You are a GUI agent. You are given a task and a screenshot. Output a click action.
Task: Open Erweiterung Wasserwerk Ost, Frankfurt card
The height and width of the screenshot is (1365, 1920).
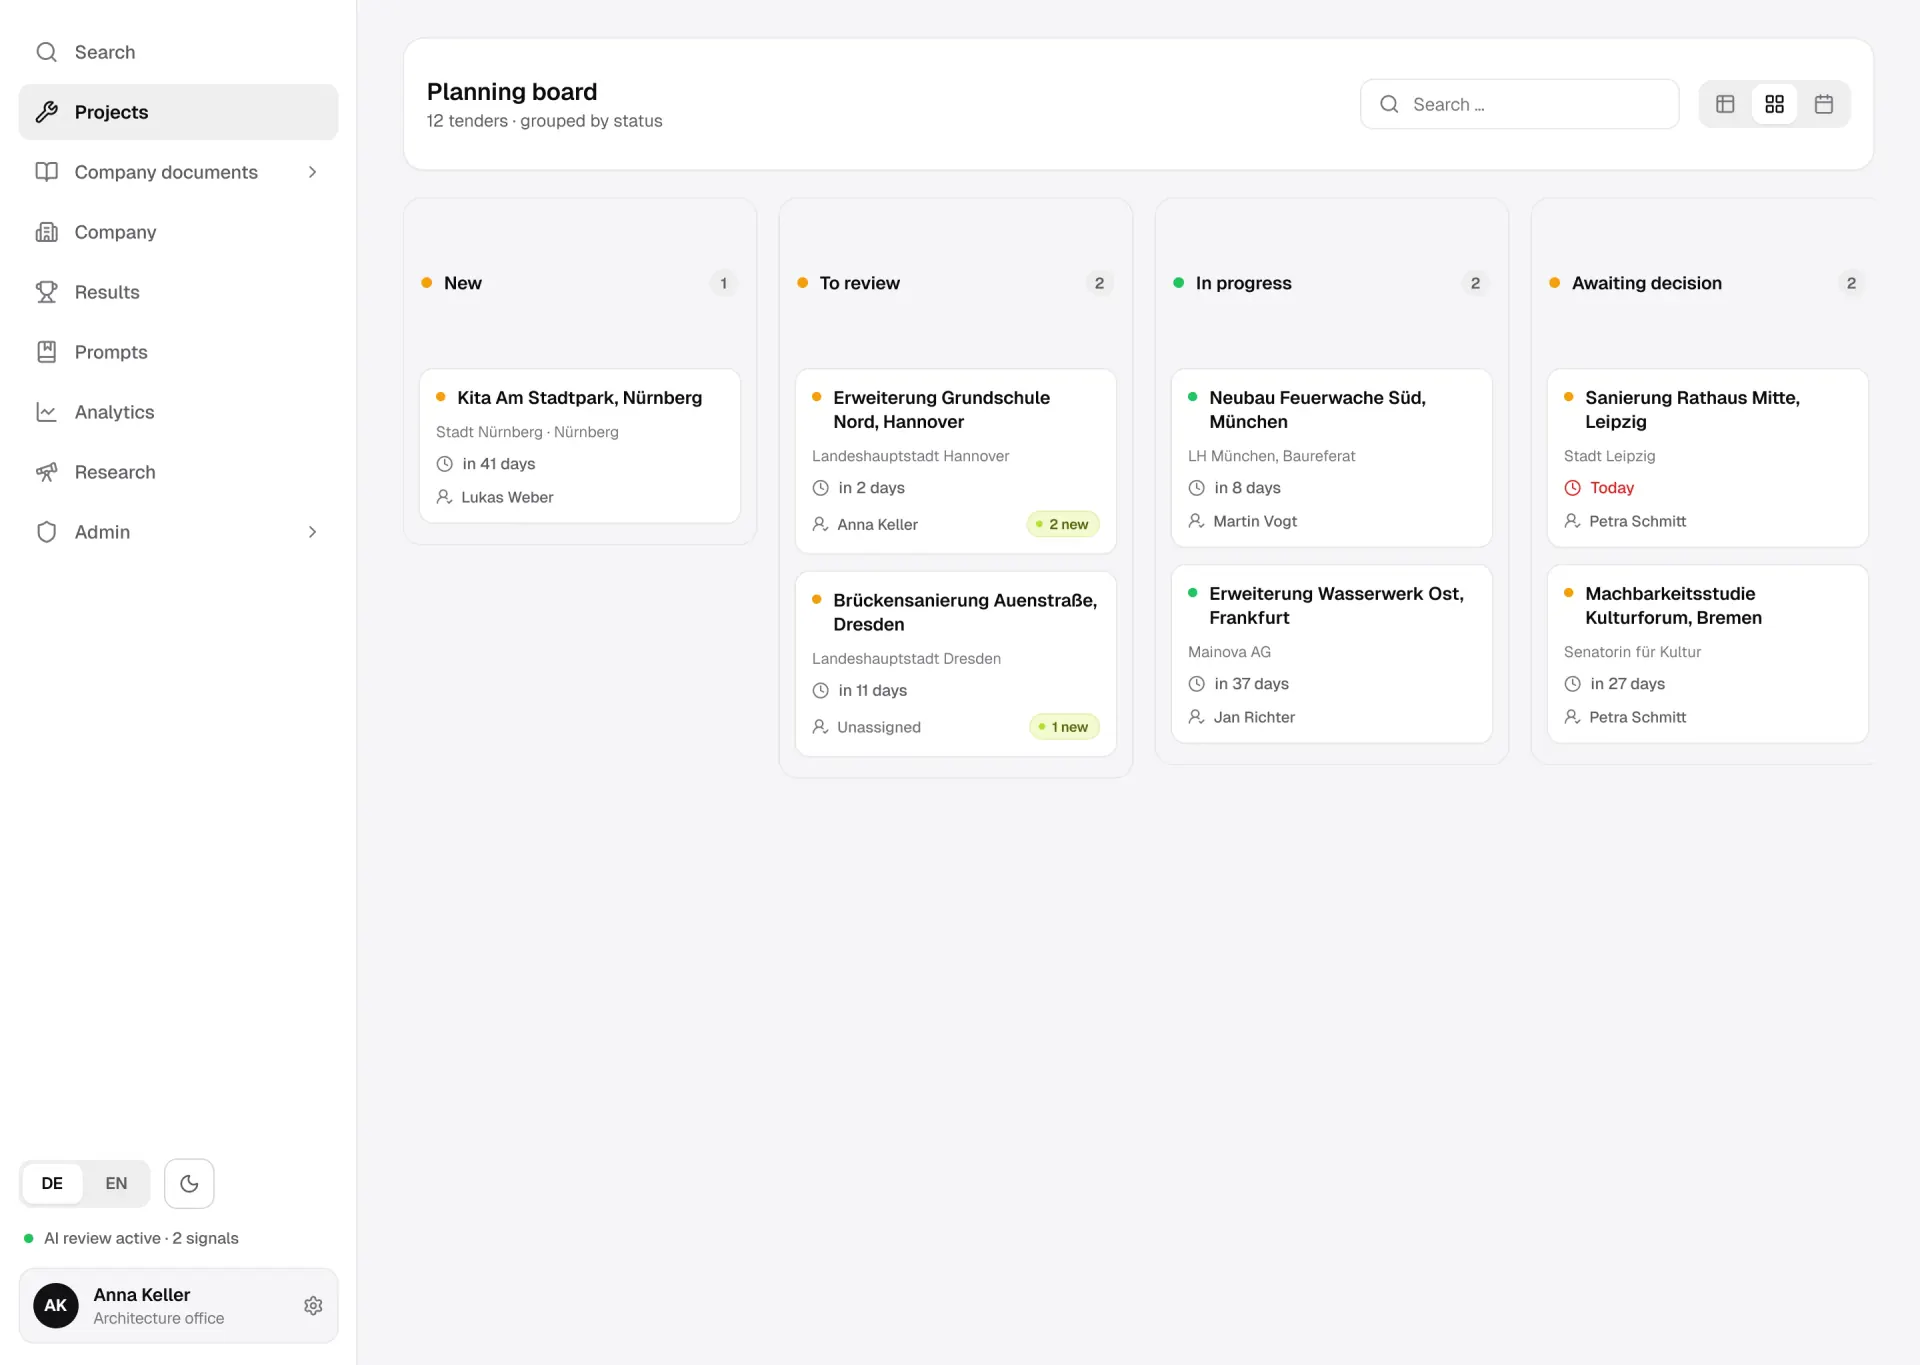pyautogui.click(x=1332, y=654)
